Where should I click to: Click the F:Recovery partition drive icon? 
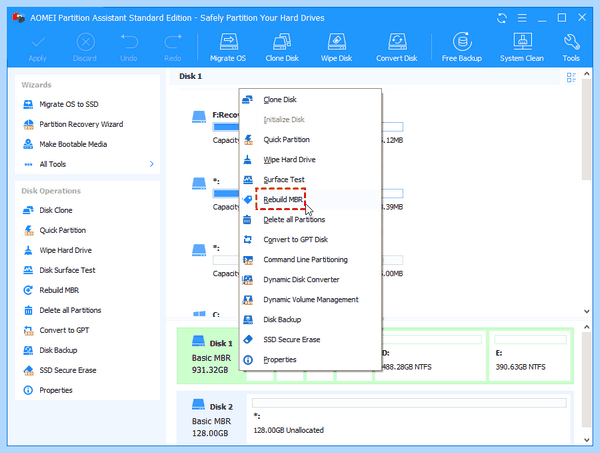199,117
